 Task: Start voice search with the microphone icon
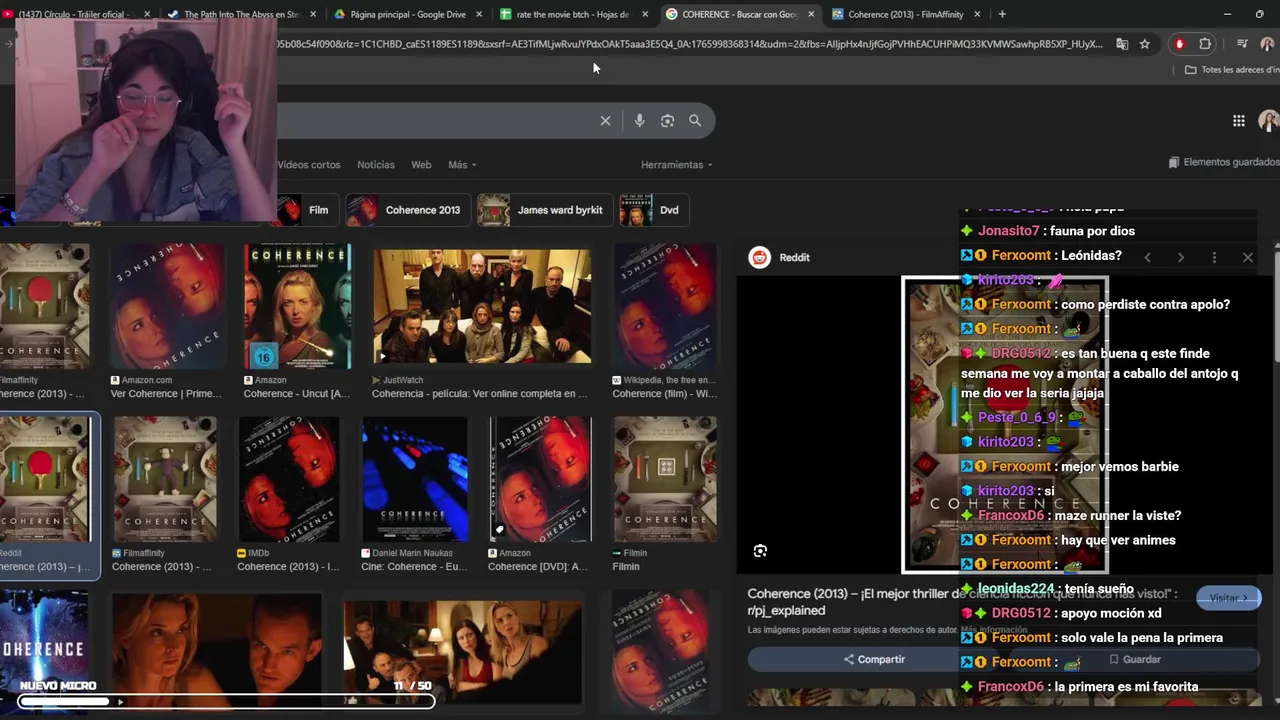639,120
